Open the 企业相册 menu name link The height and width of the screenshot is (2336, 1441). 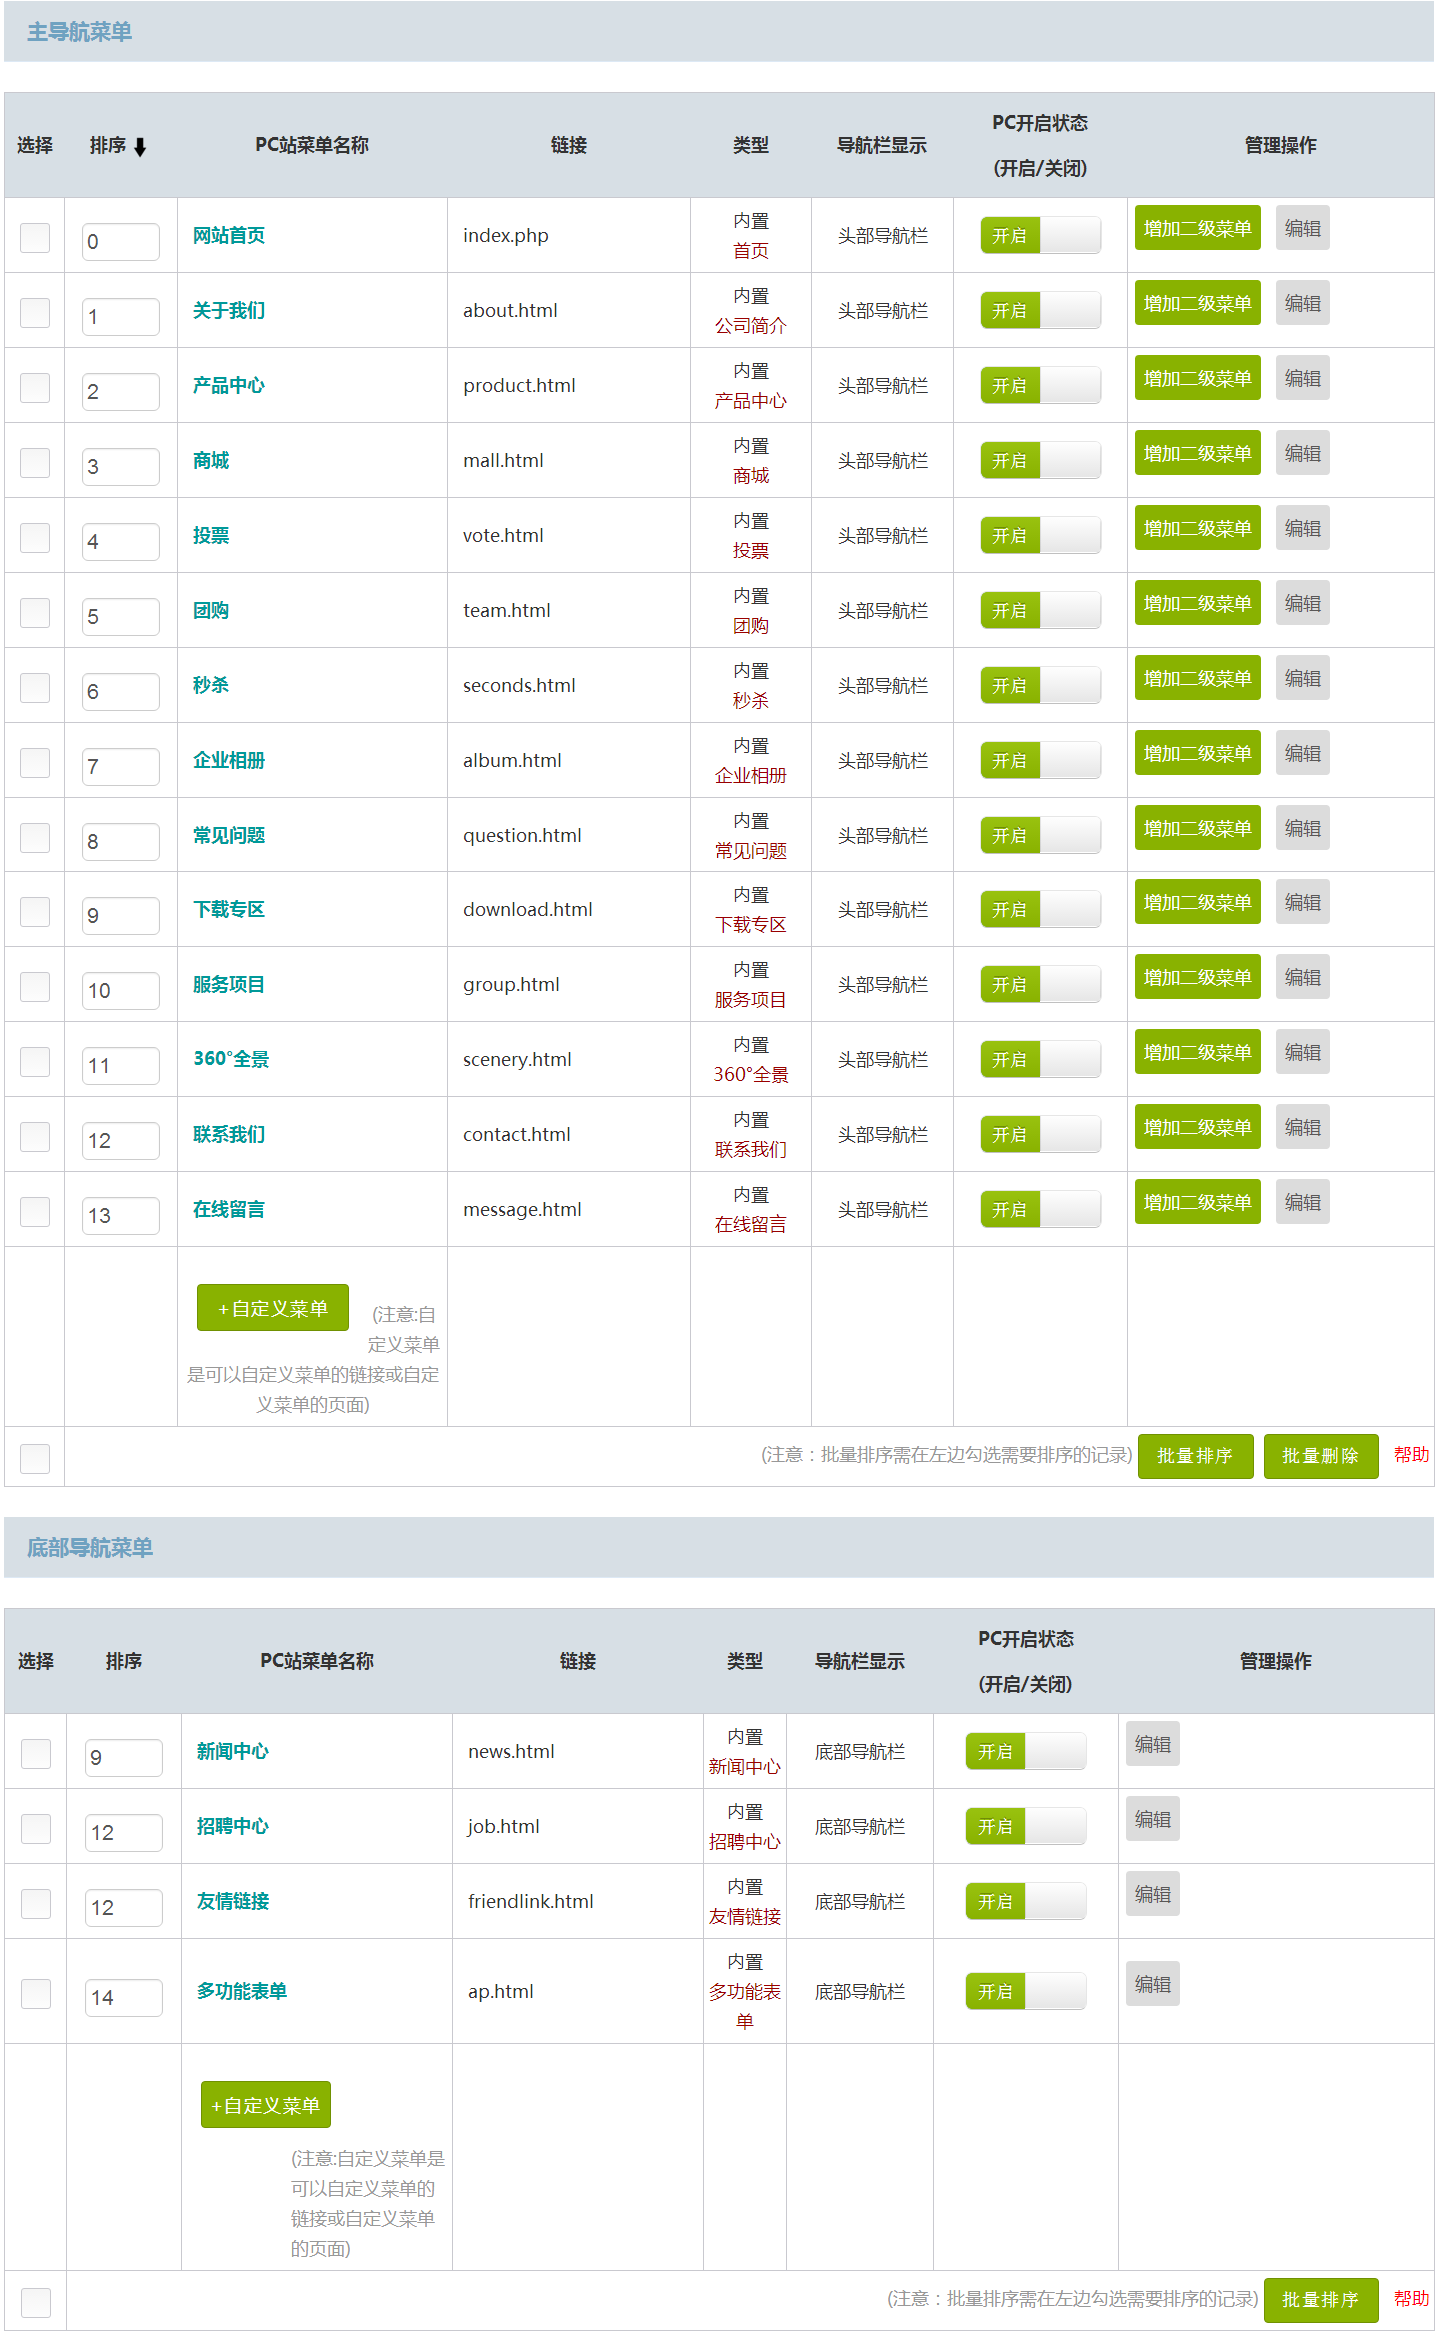(229, 760)
